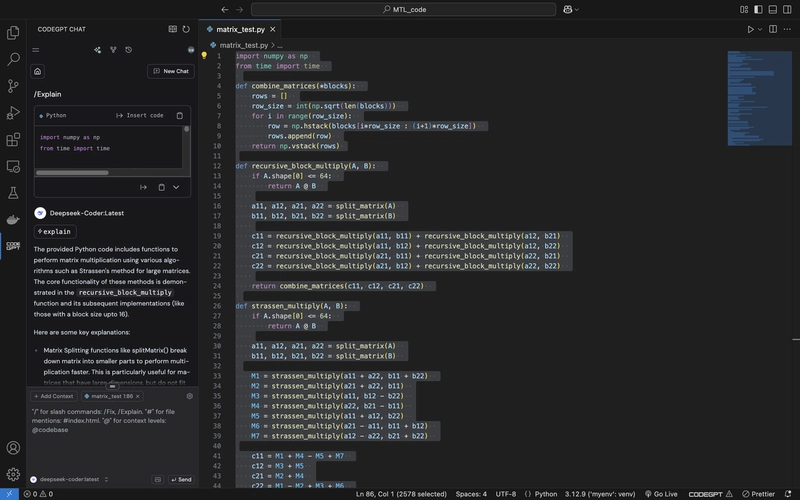Click the lightbulb code action on line 1
Image resolution: width=800 pixels, height=500 pixels.
204,56
